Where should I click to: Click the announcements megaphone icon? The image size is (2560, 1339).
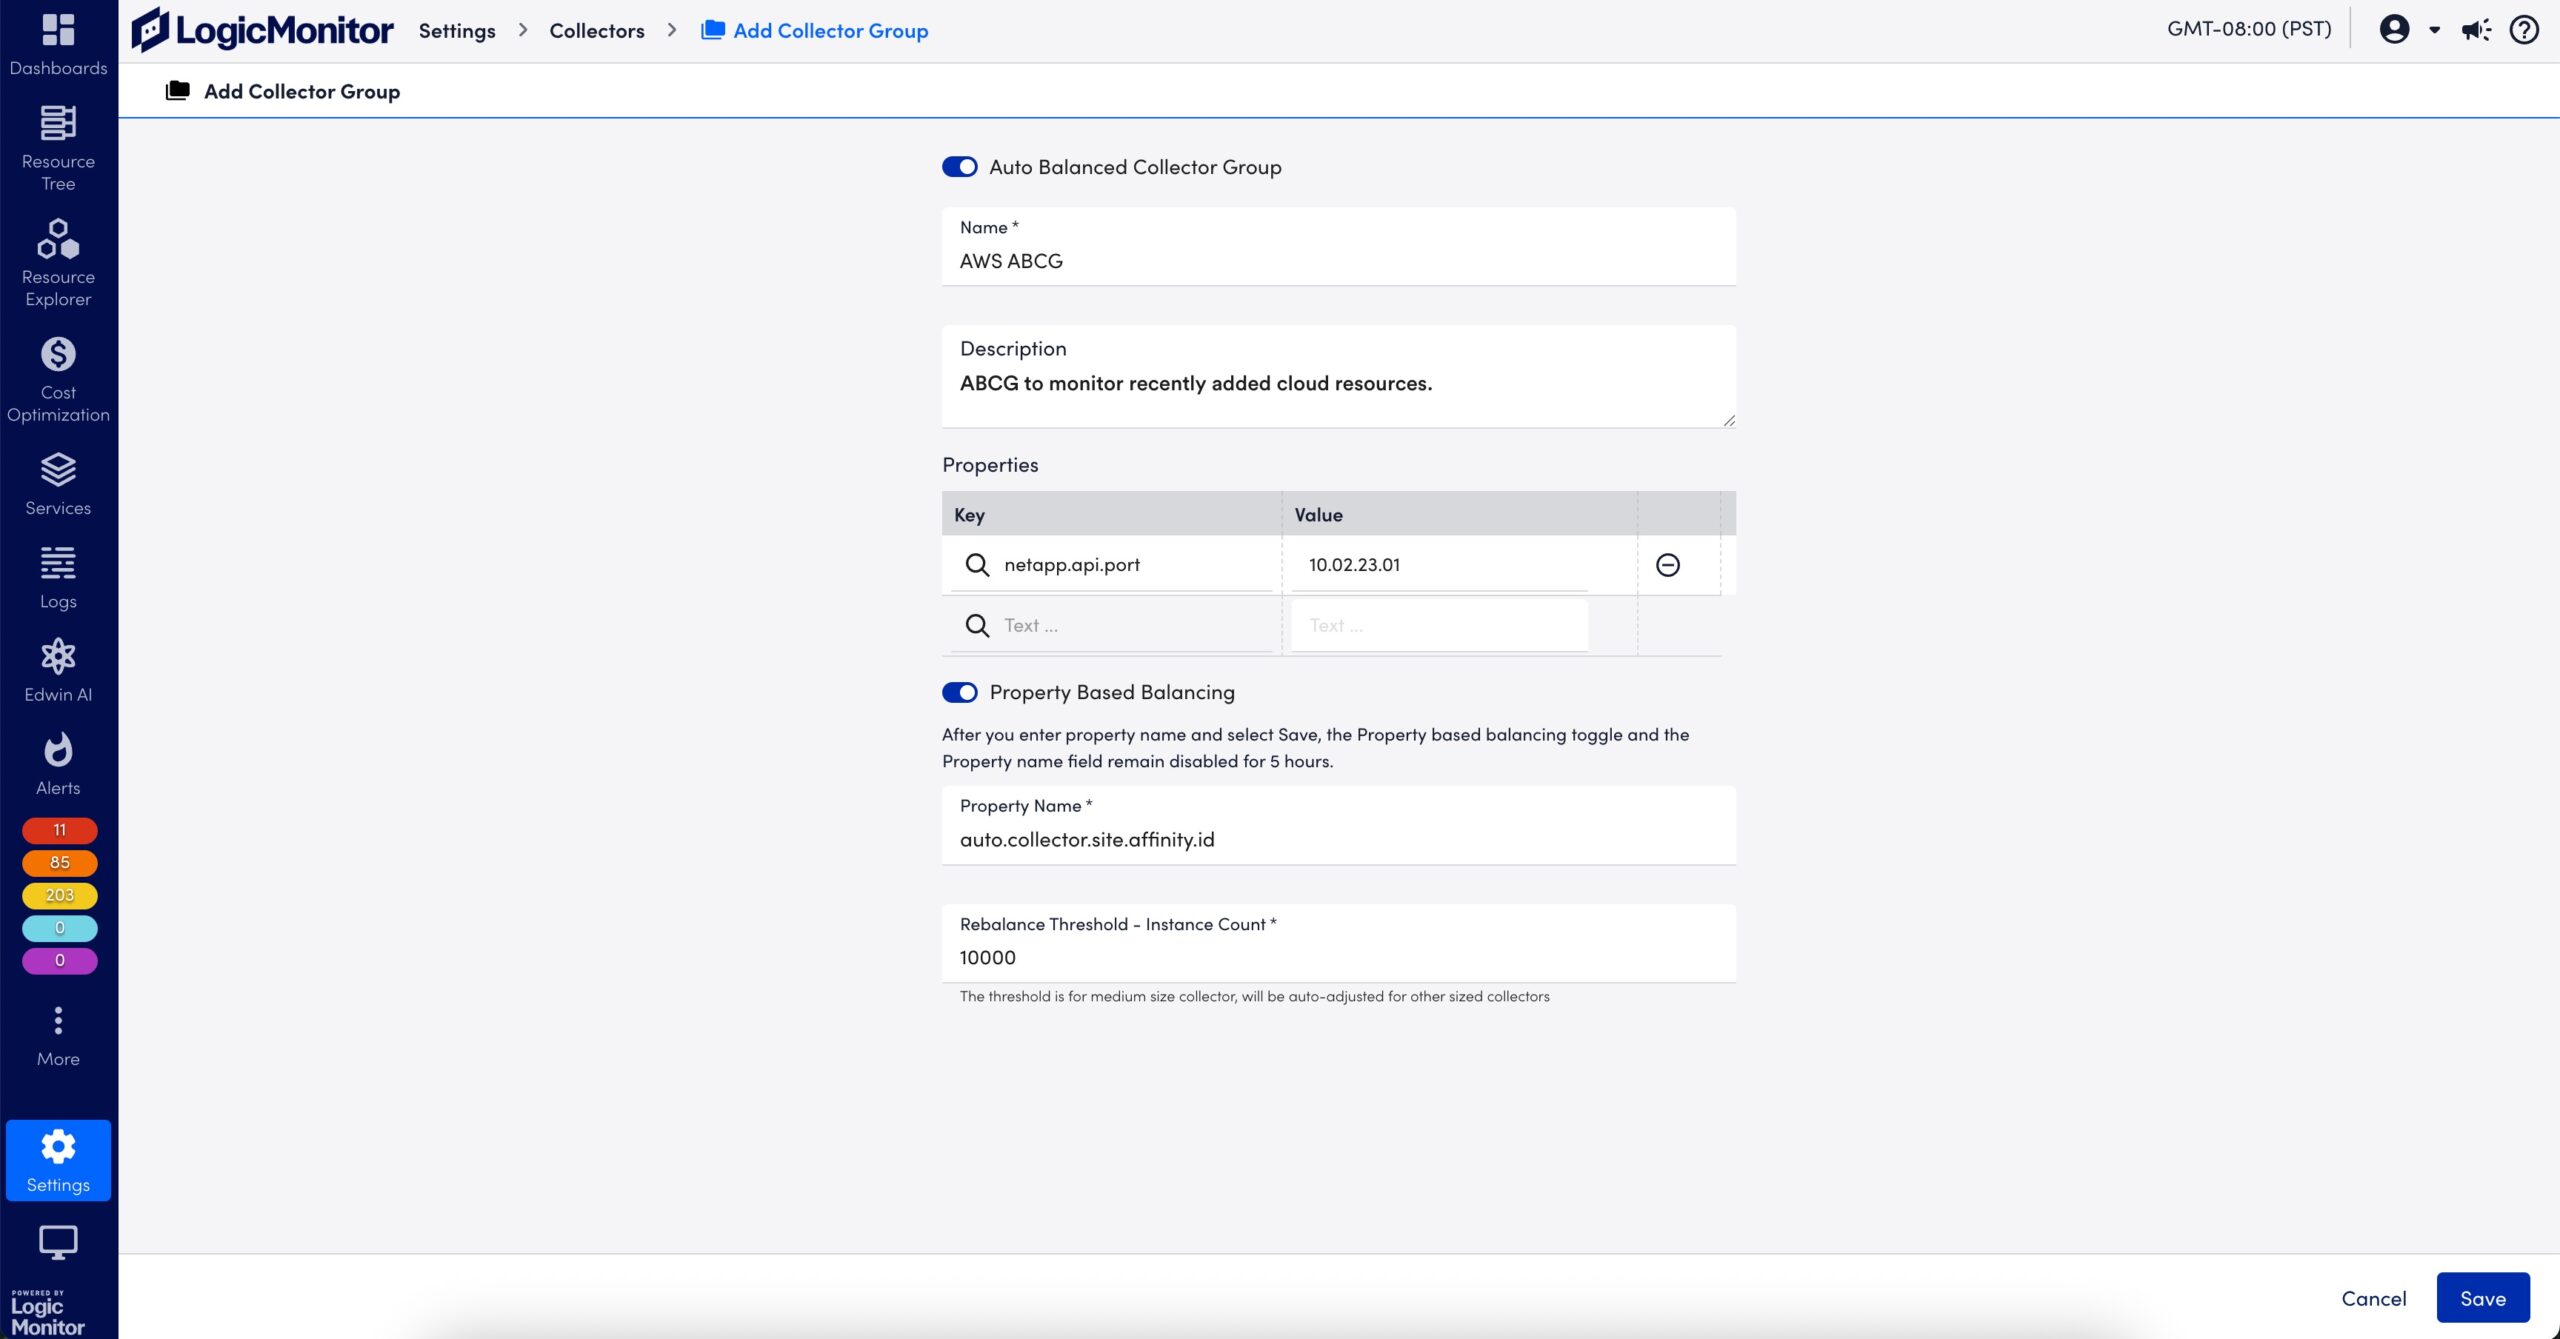(2476, 29)
